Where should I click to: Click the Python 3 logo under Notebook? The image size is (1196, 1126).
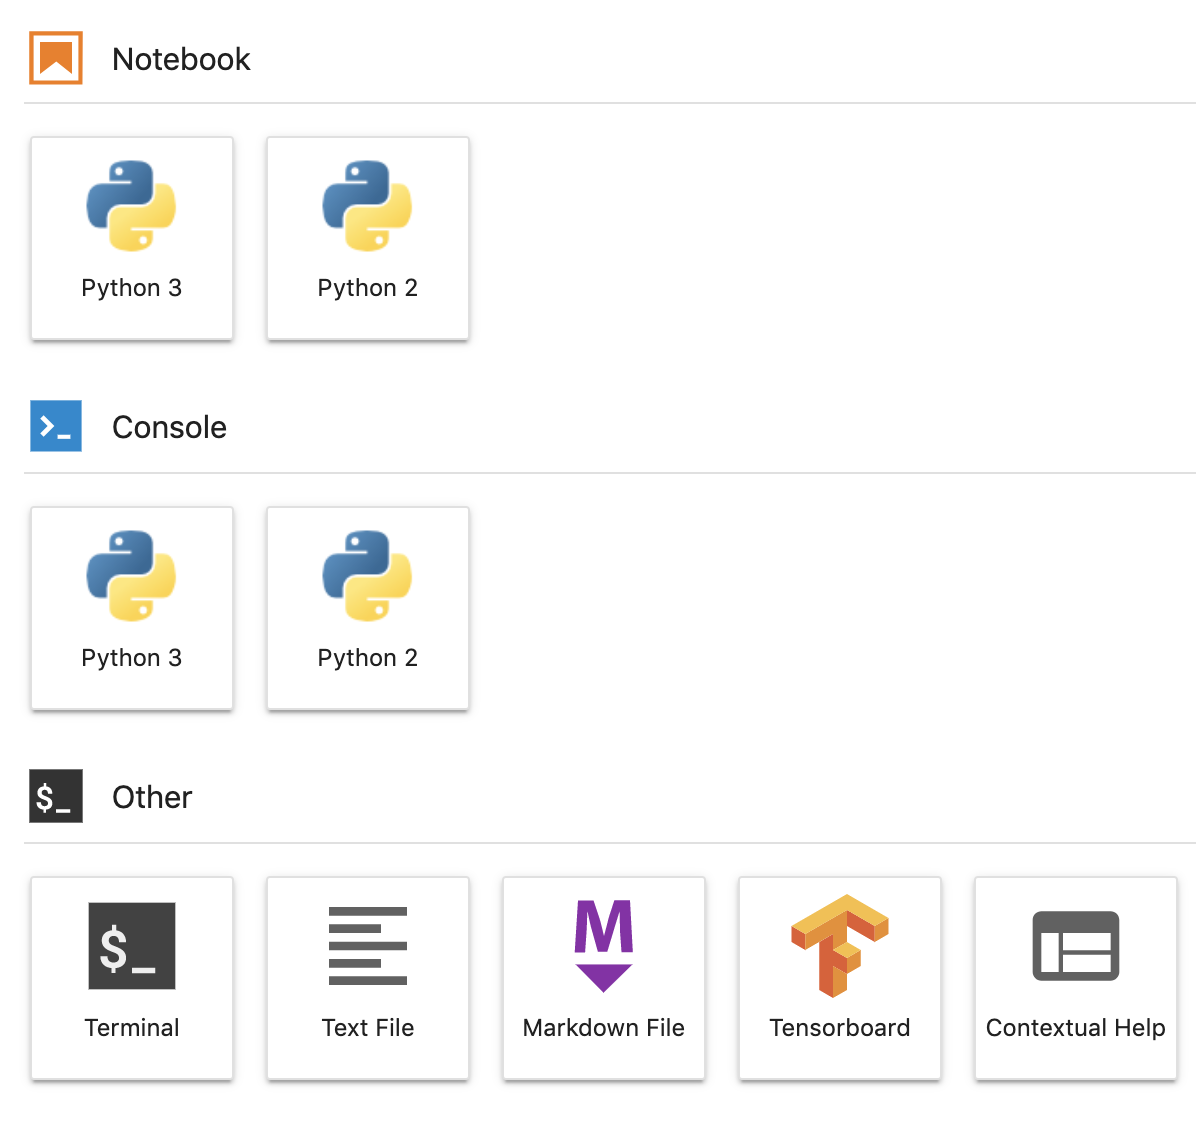pyautogui.click(x=131, y=206)
